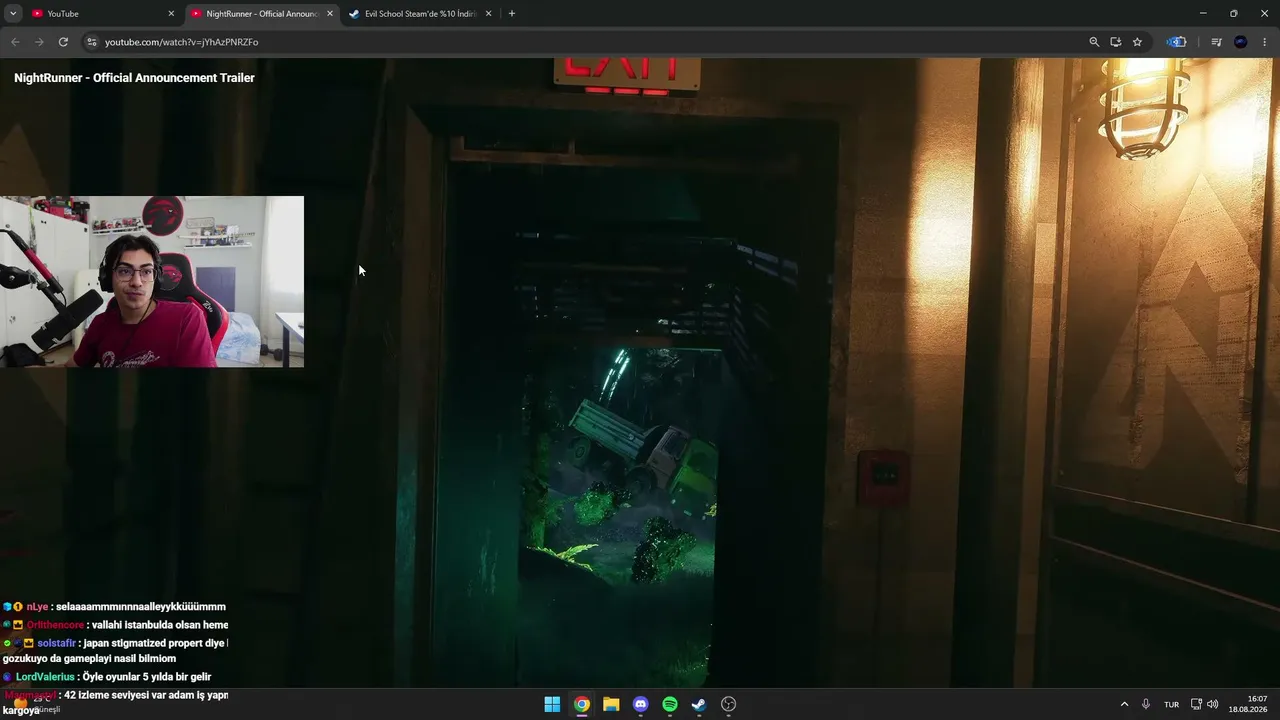Click the trailer video frame
Viewport: 1280px width, 720px height.
640,372
